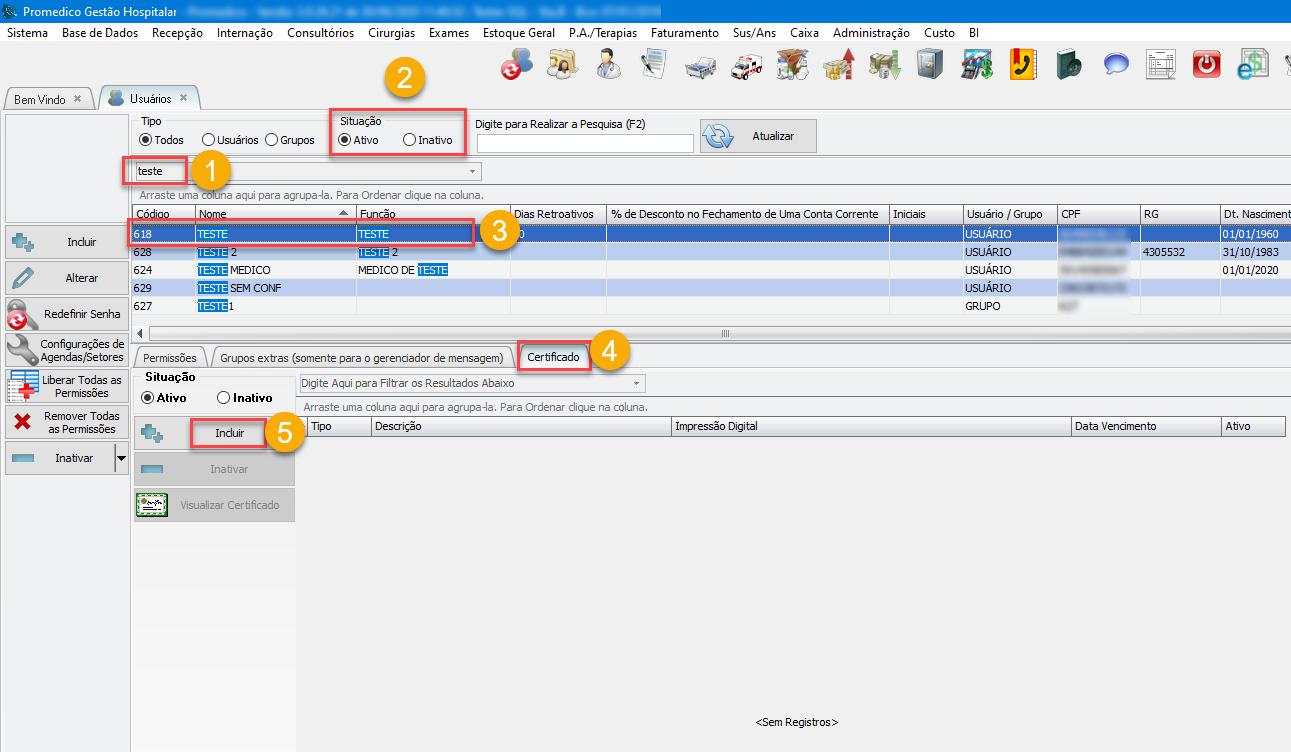Switch to the Permissões tab
Viewport: 1291px width, 752px height.
pyautogui.click(x=170, y=357)
